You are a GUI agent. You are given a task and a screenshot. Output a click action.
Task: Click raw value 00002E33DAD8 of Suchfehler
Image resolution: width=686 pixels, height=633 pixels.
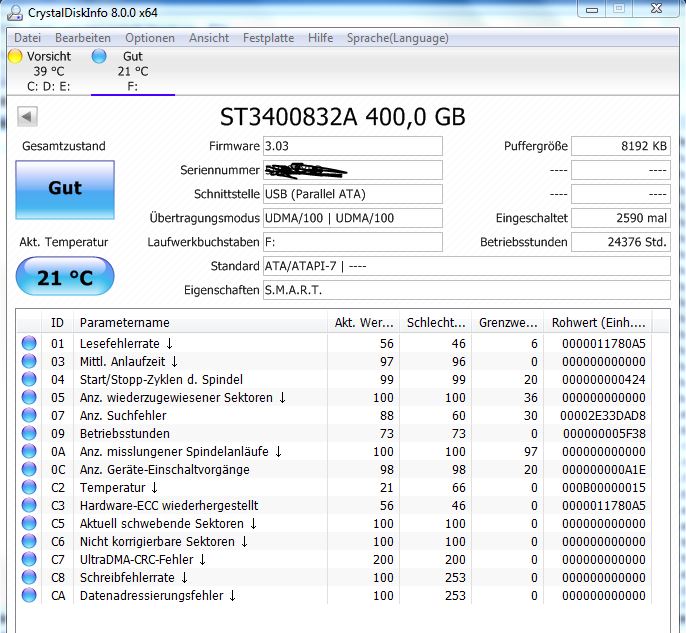[603, 415]
